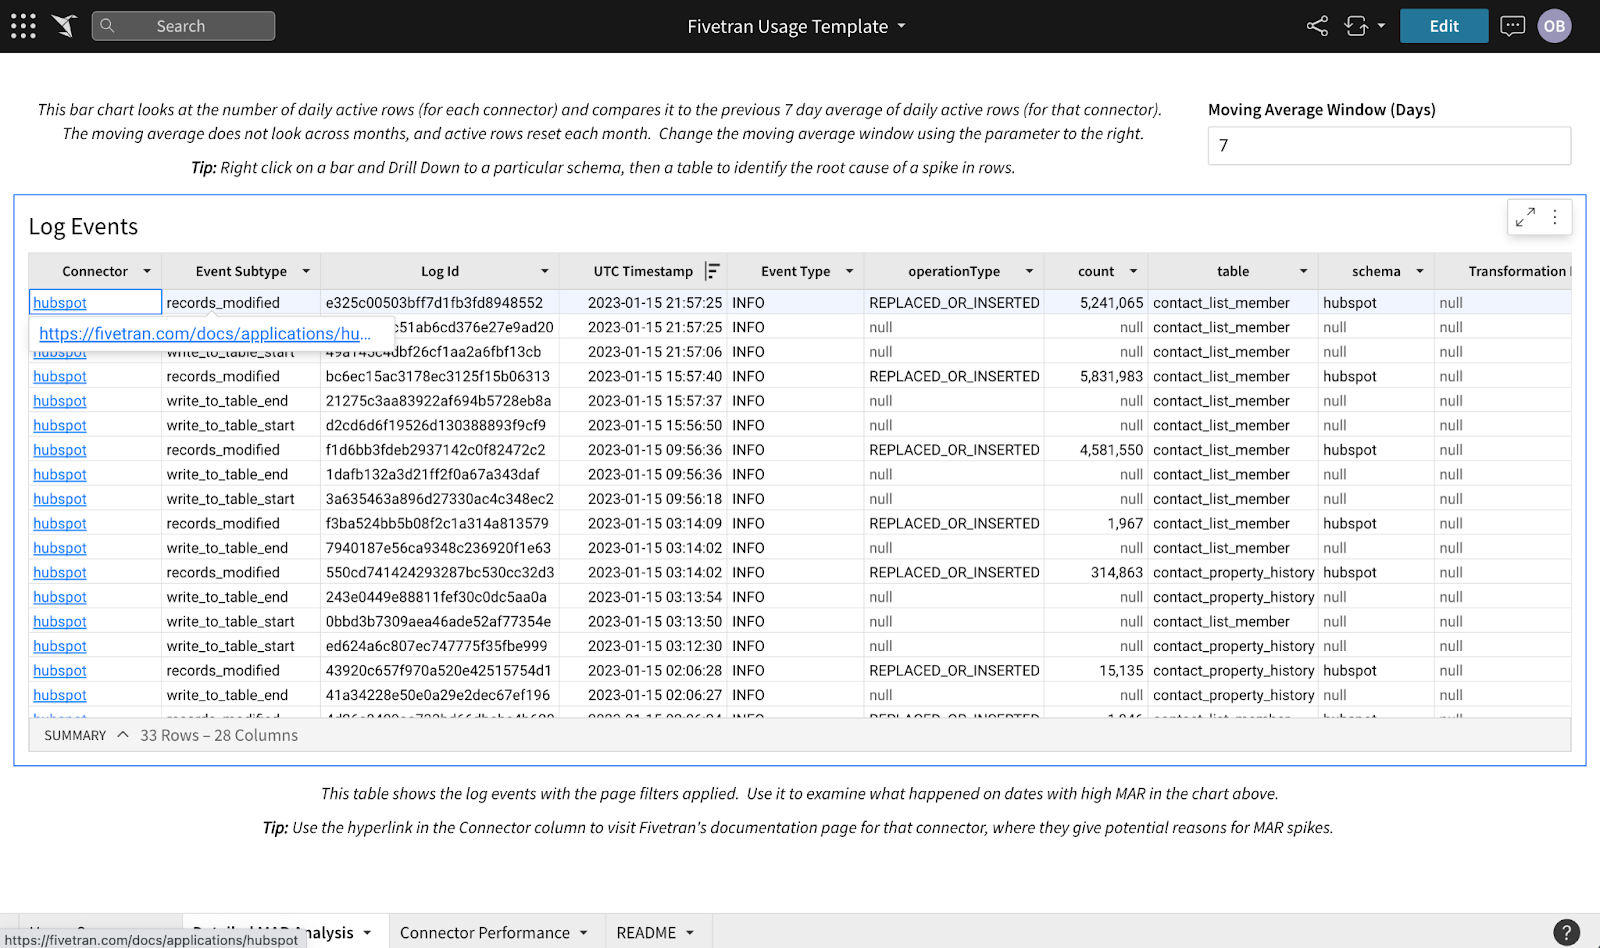Open comments with the speech bubble icon
1600x948 pixels.
pyautogui.click(x=1511, y=25)
